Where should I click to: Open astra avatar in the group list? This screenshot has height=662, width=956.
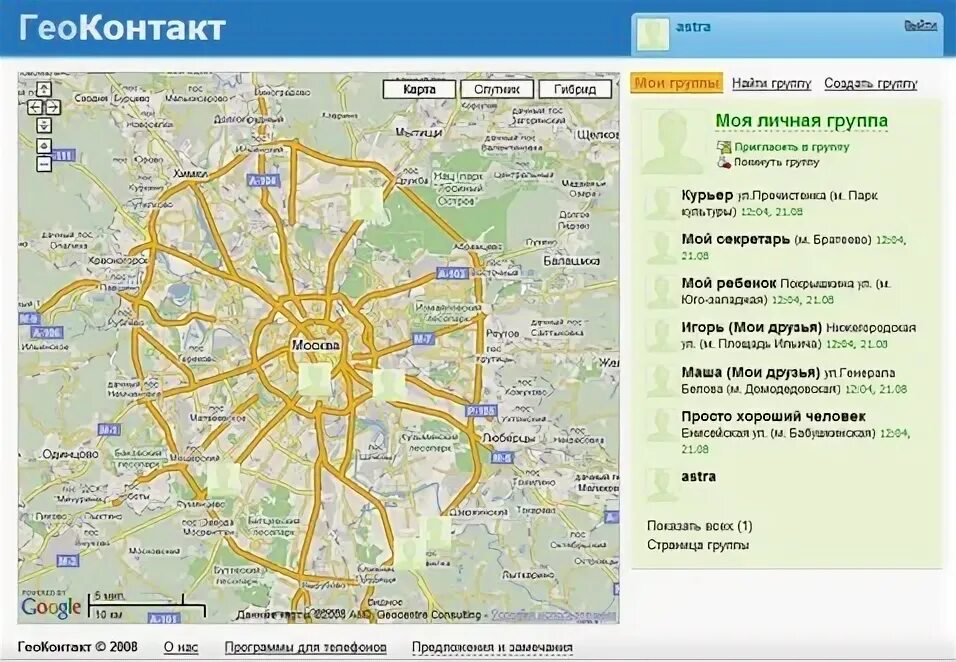click(662, 485)
